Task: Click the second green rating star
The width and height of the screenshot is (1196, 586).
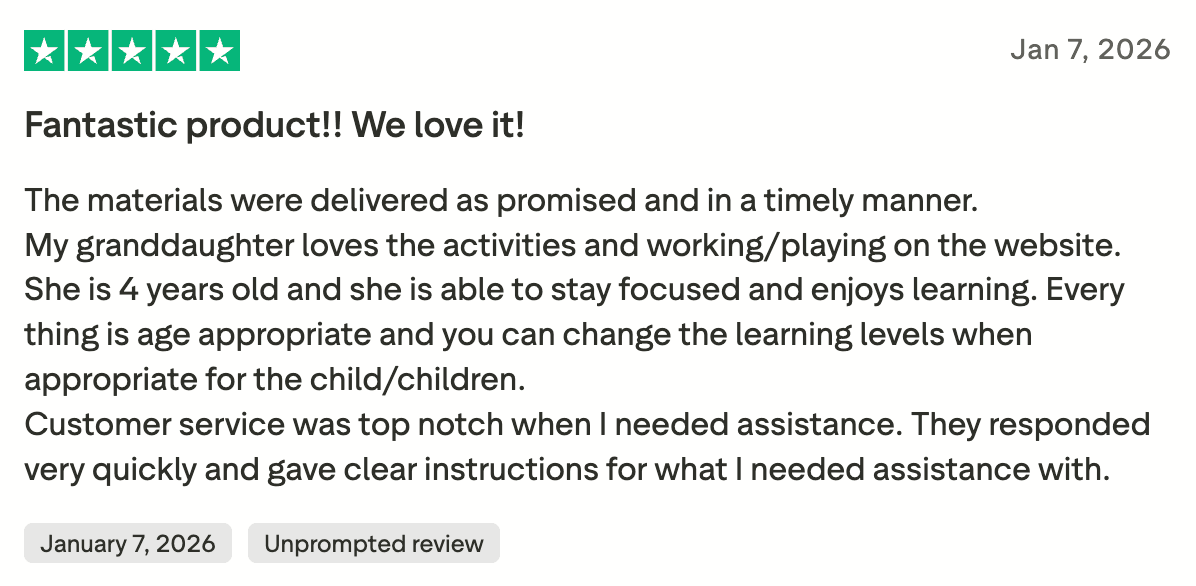Action: (88, 51)
